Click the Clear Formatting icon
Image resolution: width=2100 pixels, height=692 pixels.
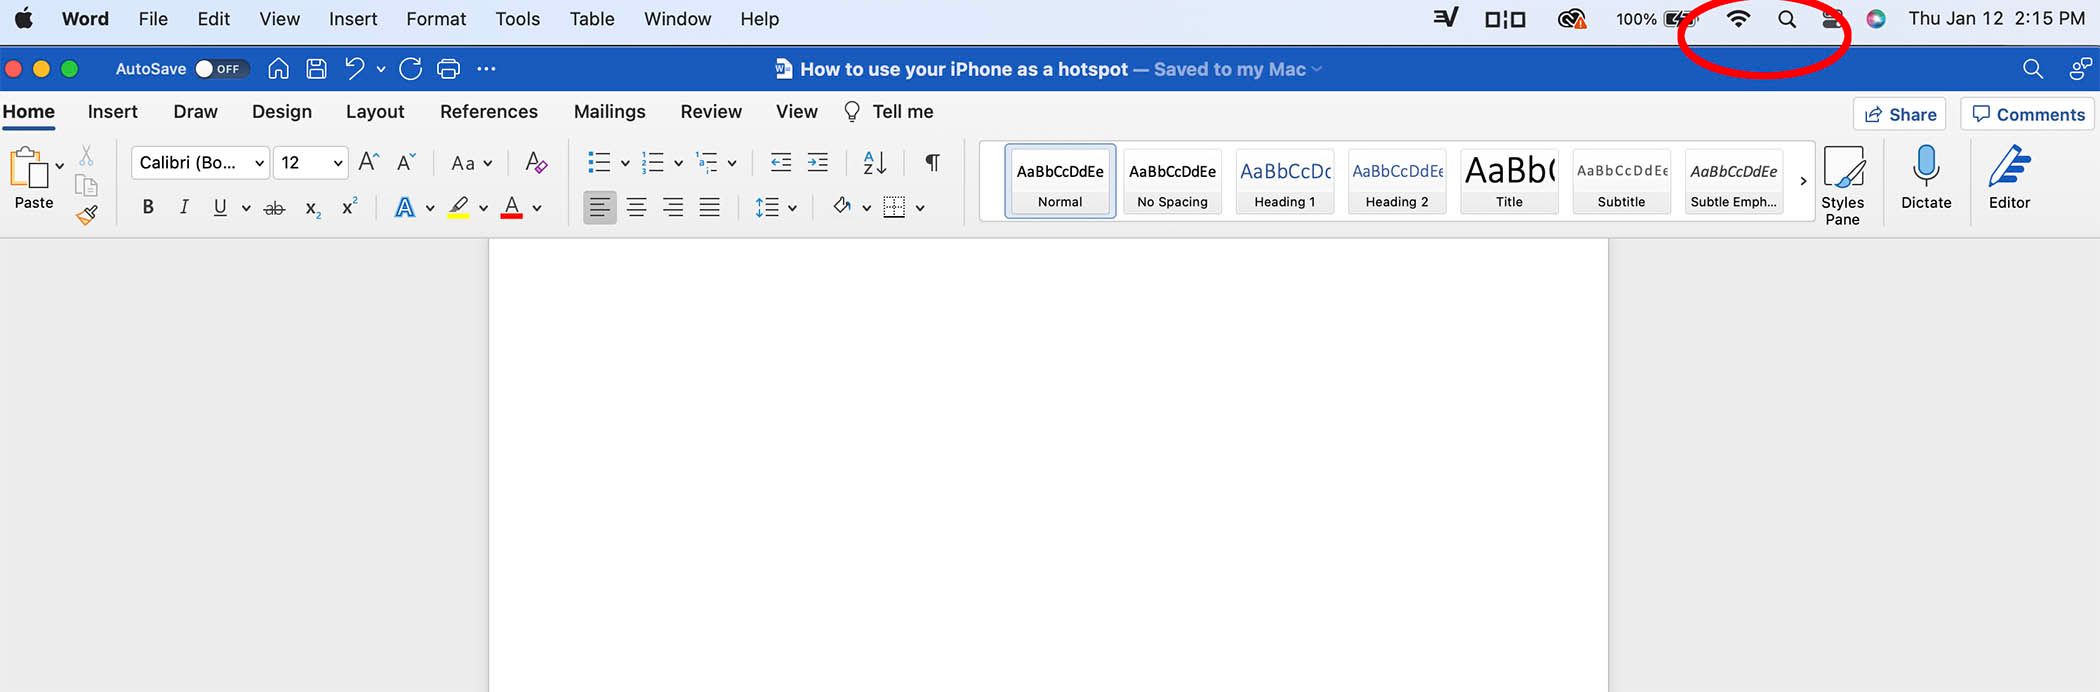[536, 162]
